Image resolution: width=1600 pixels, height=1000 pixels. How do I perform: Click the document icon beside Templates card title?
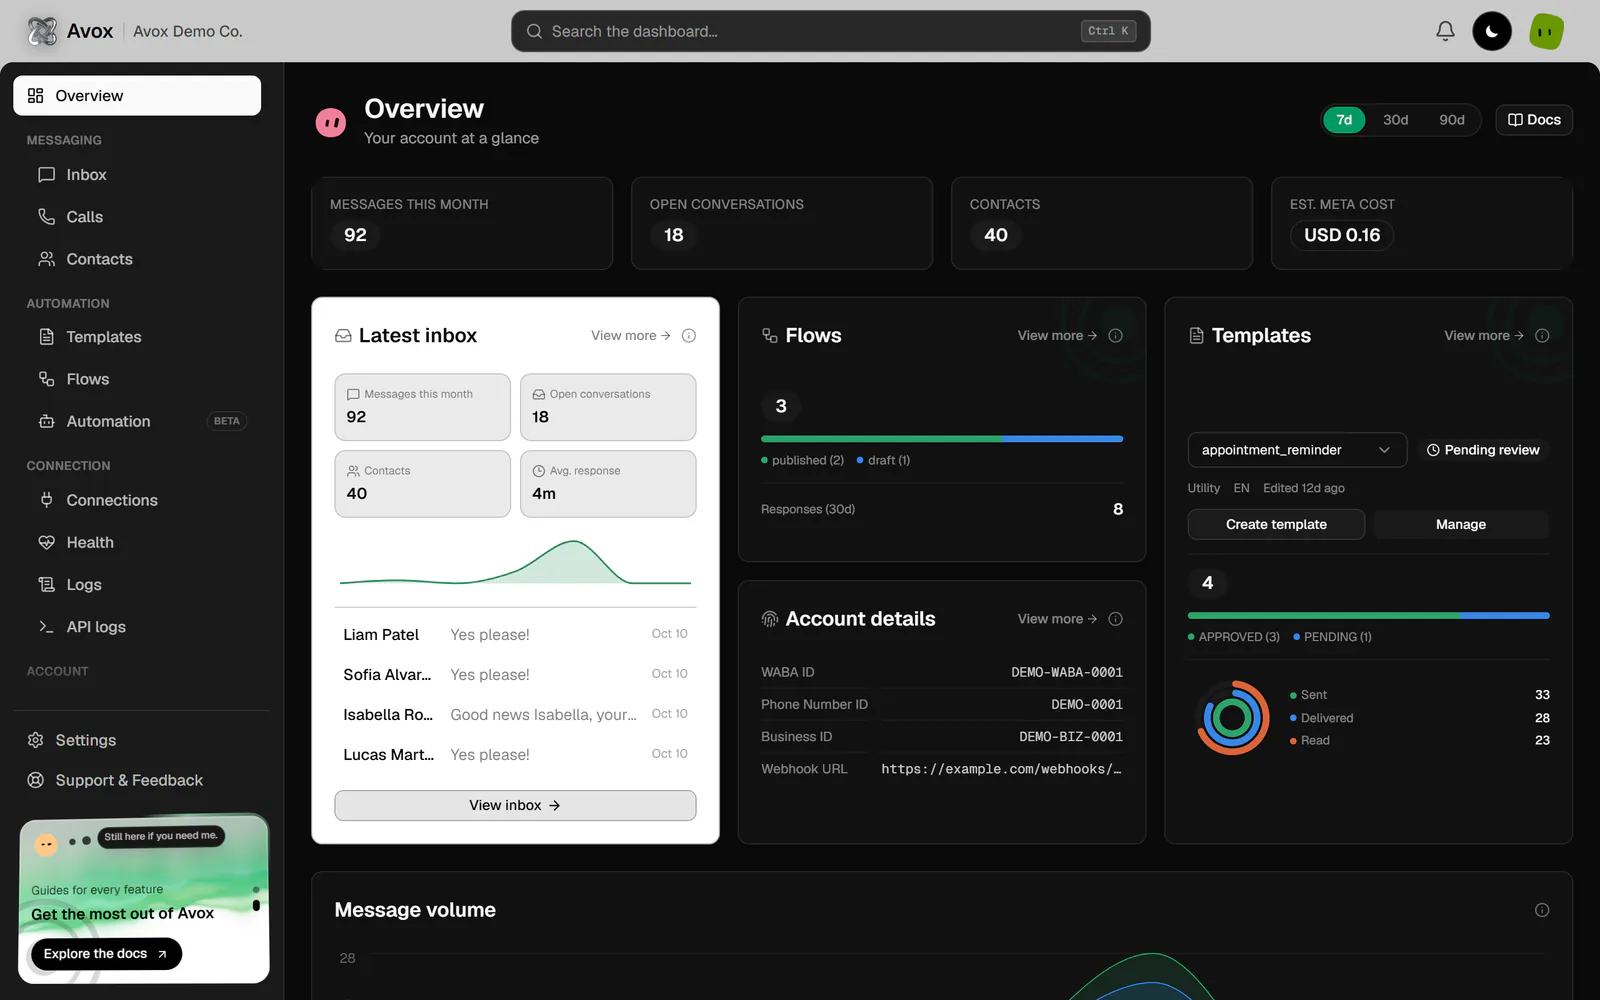click(x=1196, y=336)
